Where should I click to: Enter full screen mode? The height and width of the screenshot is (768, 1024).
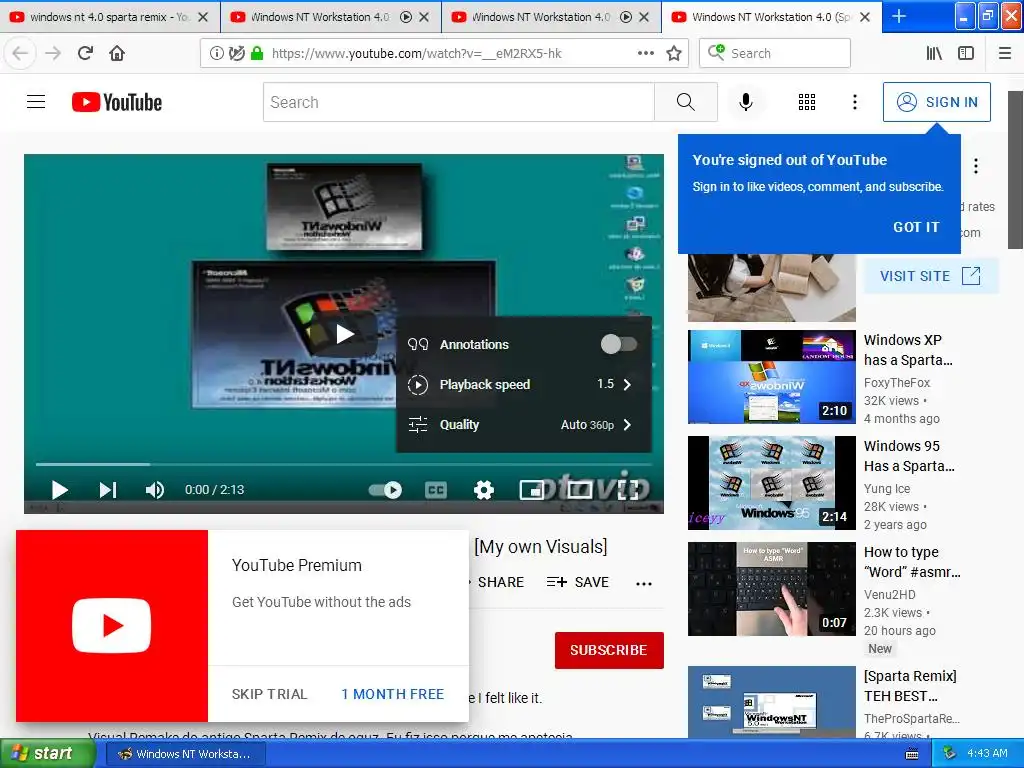(x=628, y=490)
